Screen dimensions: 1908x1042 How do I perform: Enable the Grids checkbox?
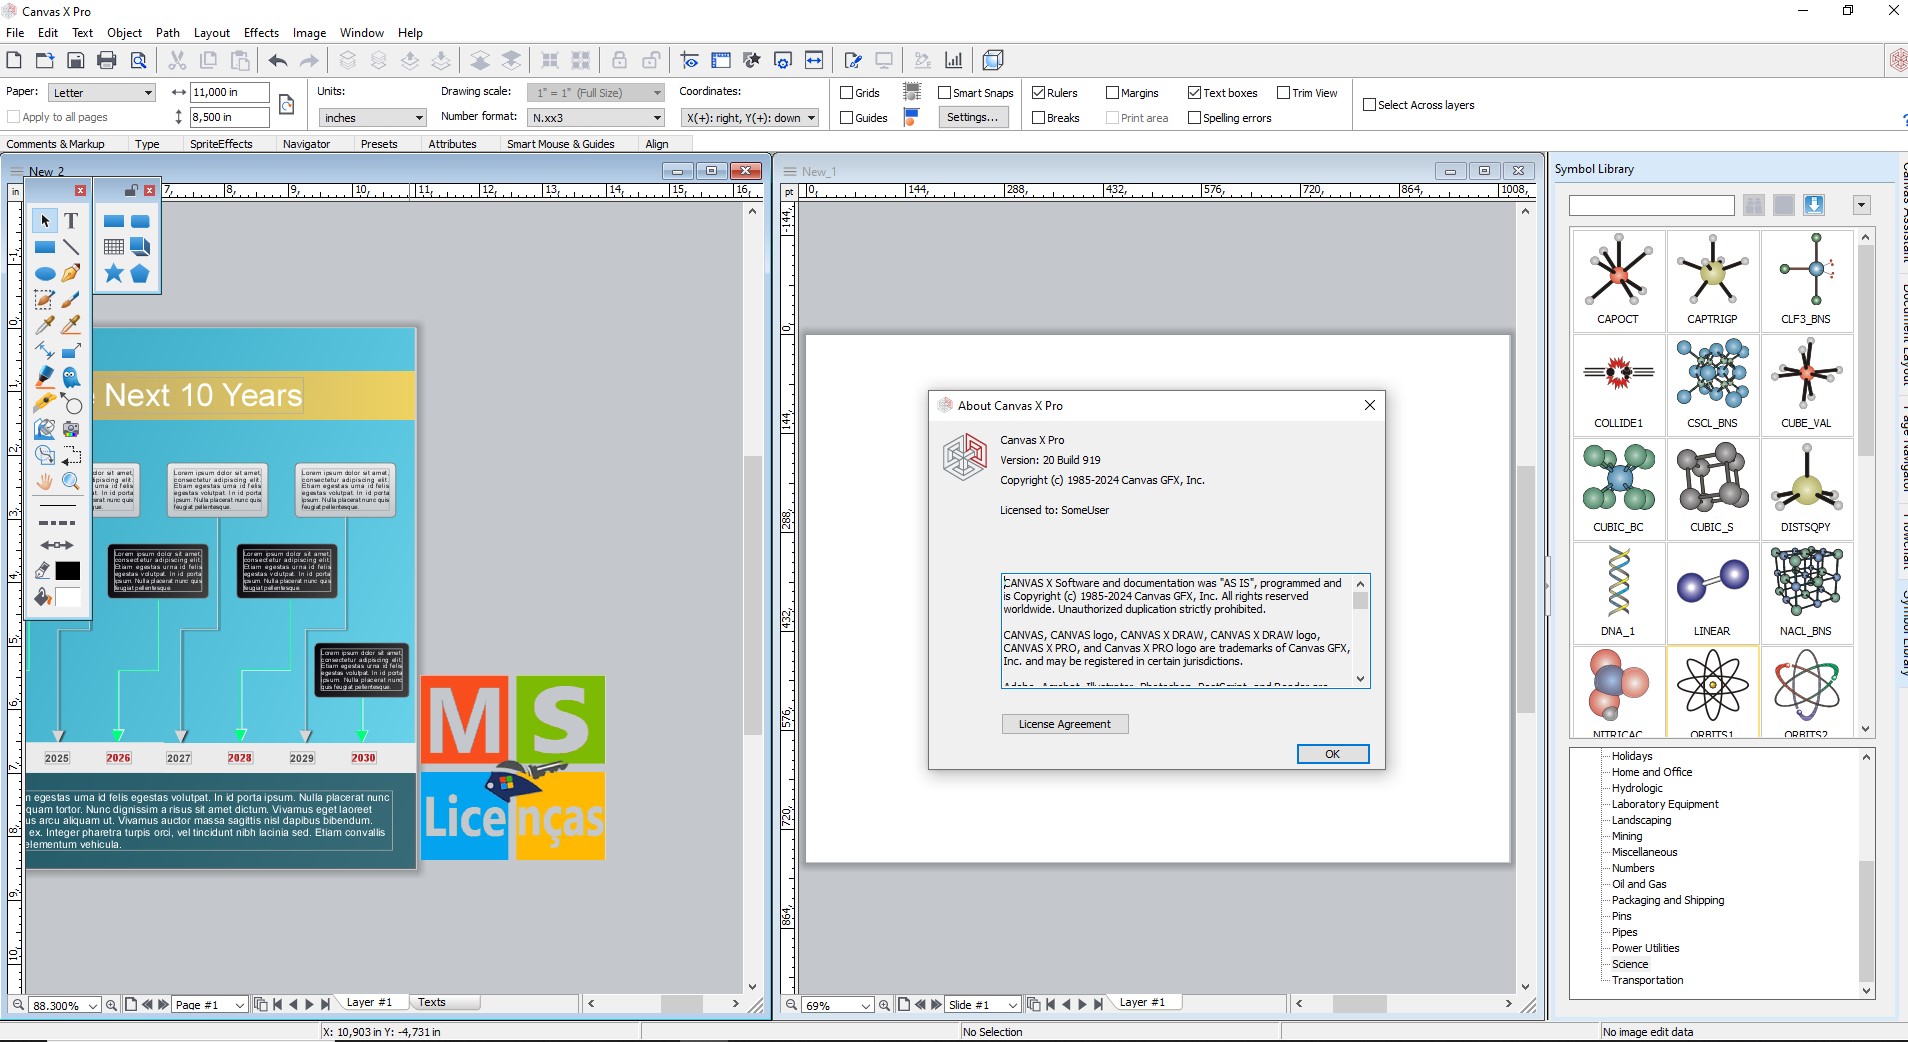(847, 93)
